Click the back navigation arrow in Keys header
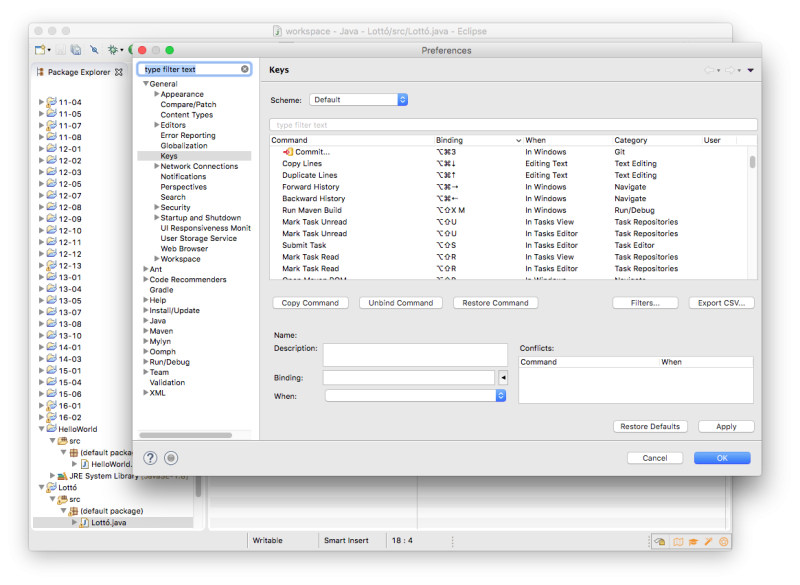The height and width of the screenshot is (585, 800). (709, 70)
